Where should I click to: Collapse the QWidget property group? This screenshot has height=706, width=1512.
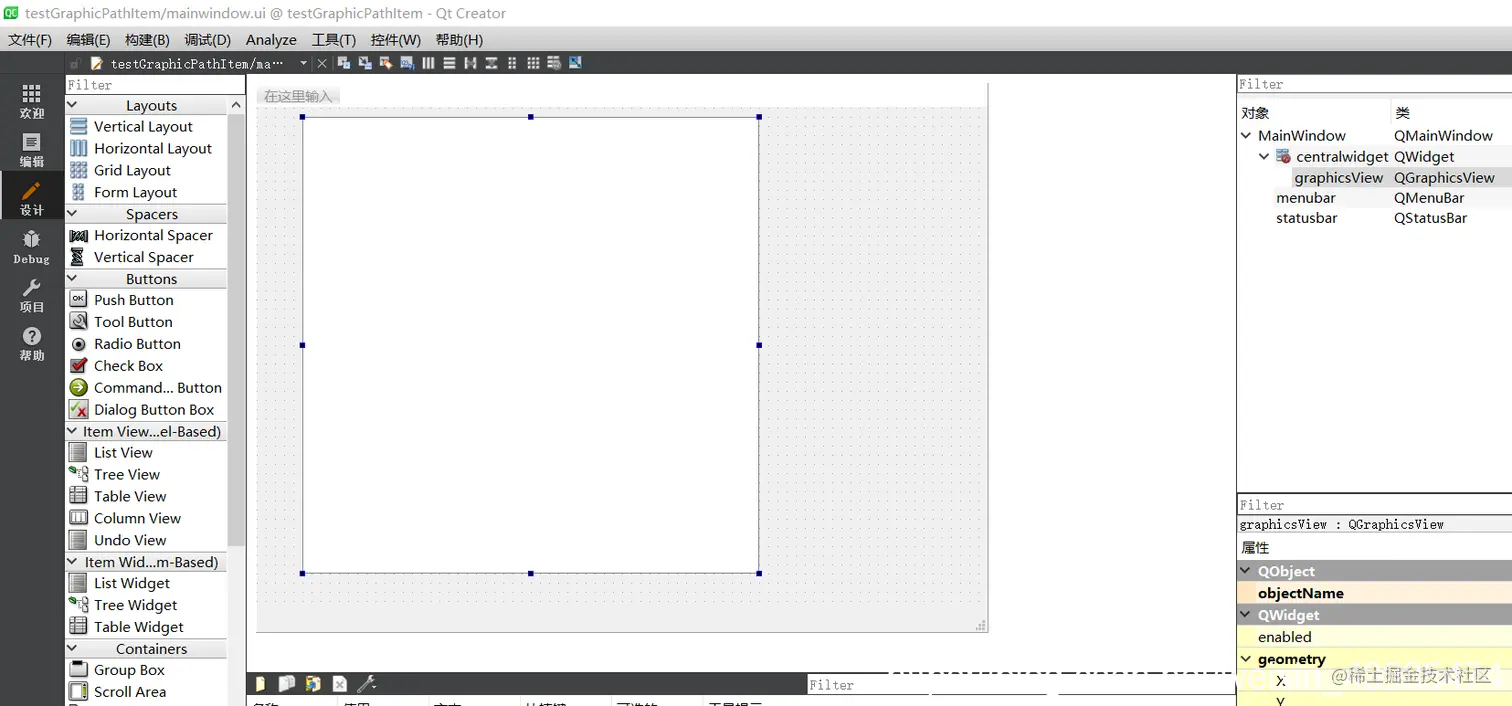1246,615
